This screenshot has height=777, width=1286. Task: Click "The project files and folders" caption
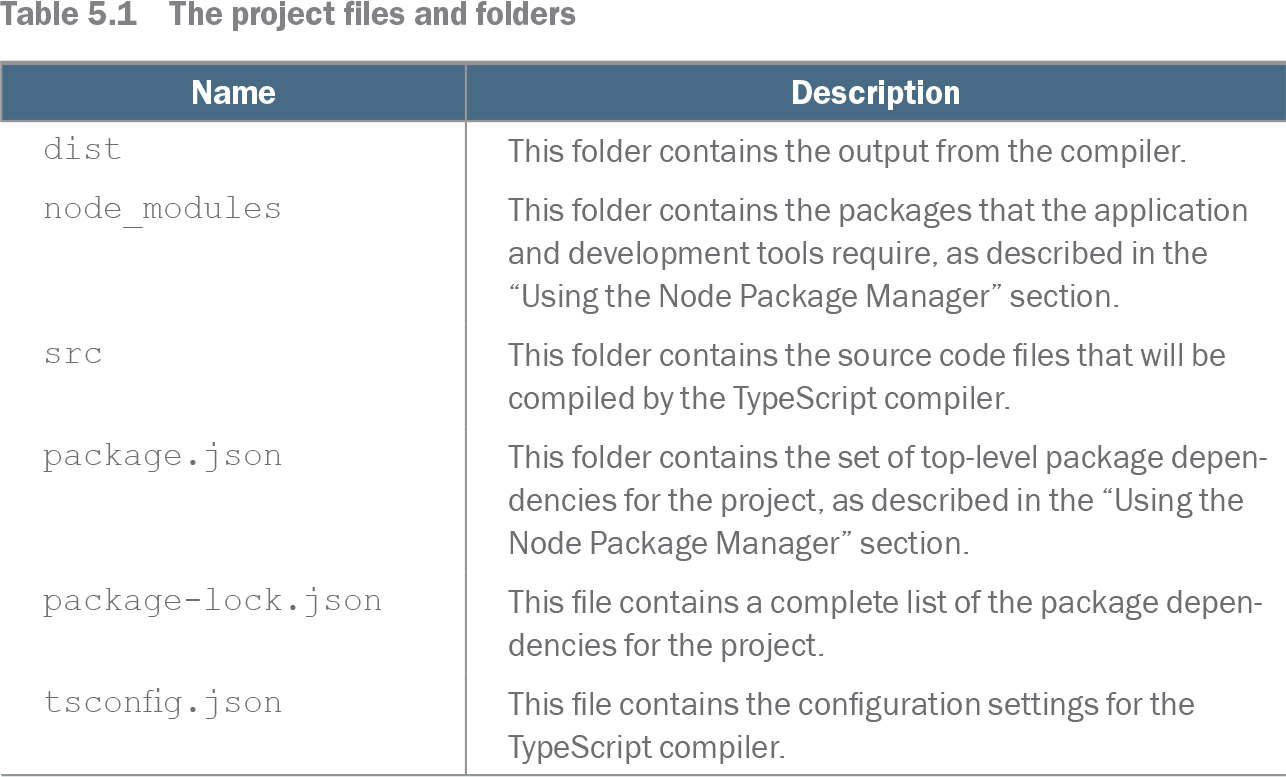pyautogui.click(x=372, y=15)
